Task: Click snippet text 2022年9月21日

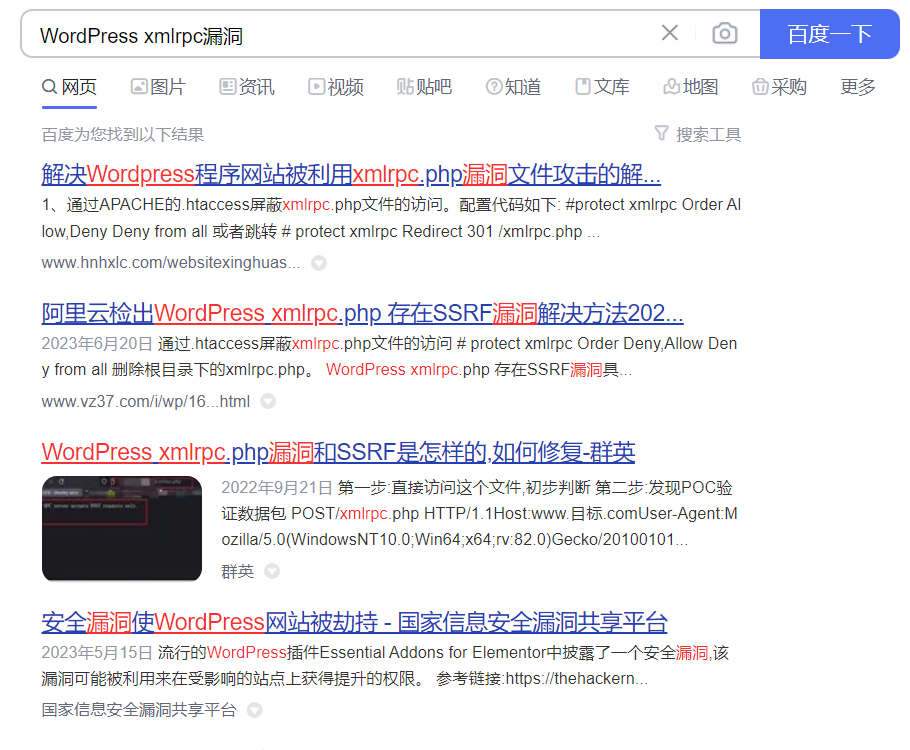Action: (277, 488)
